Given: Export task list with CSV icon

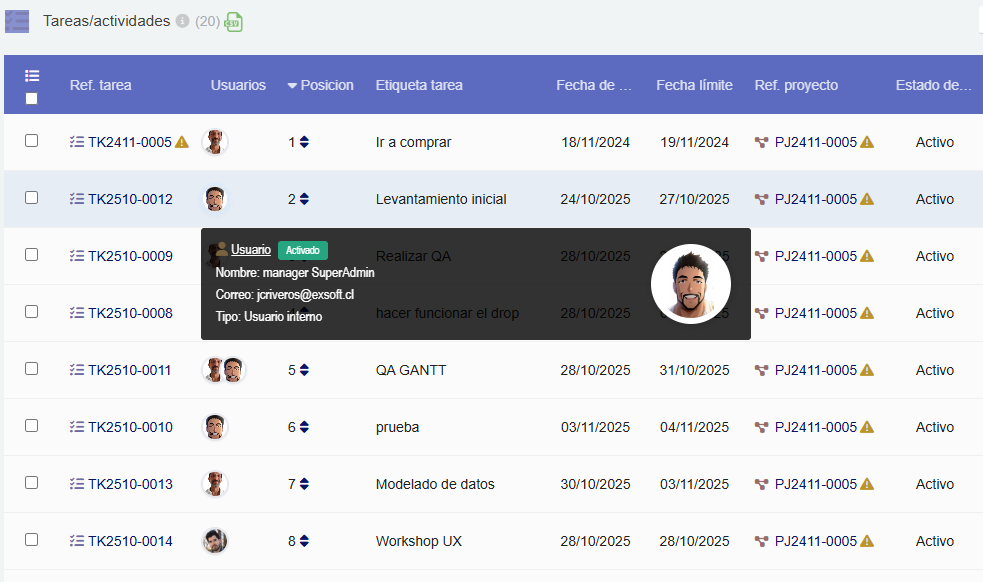Looking at the screenshot, I should coord(233,22).
